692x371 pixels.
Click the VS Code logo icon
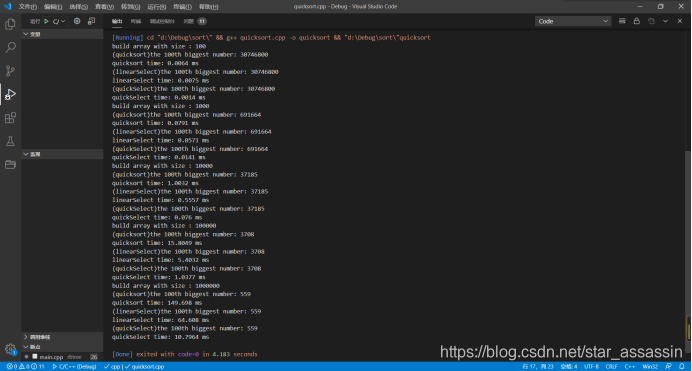pyautogui.click(x=8, y=7)
